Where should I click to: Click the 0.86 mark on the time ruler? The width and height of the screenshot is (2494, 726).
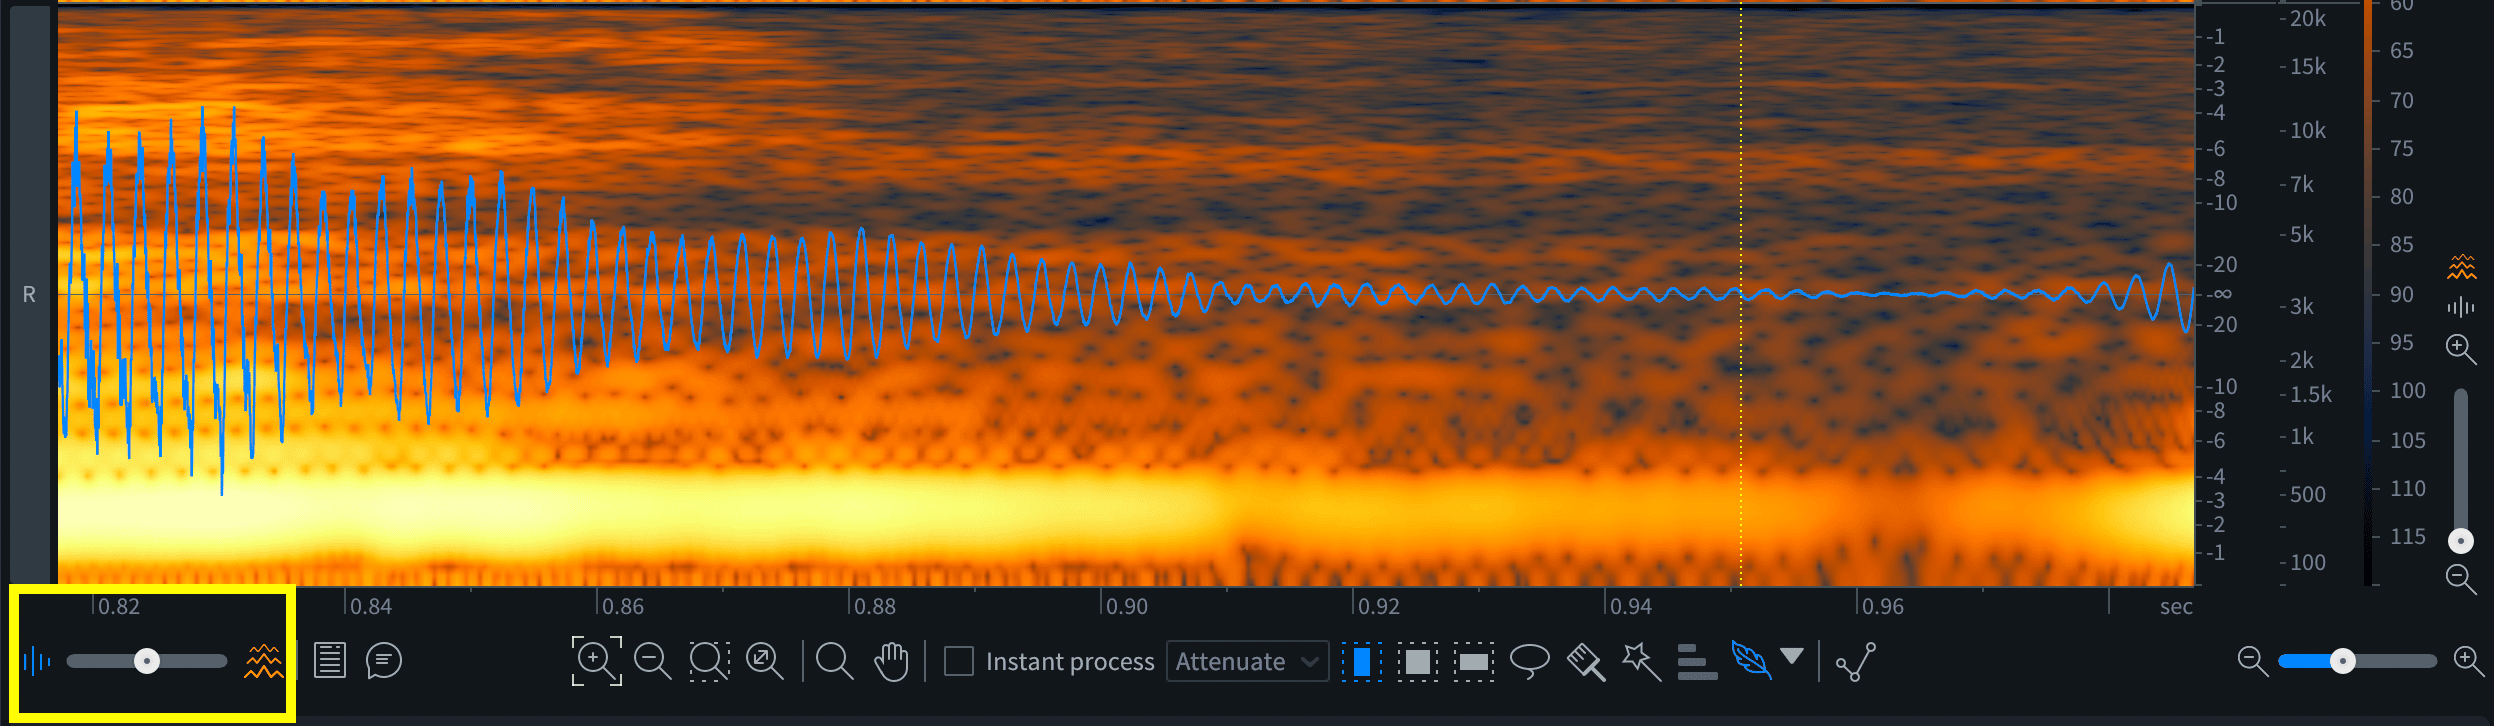tap(623, 606)
